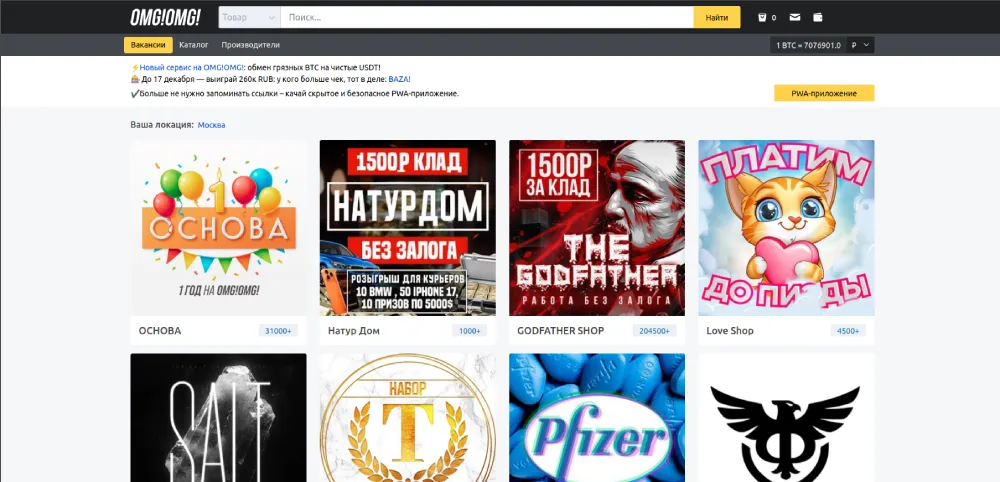Open the messages envelope icon

tap(795, 17)
